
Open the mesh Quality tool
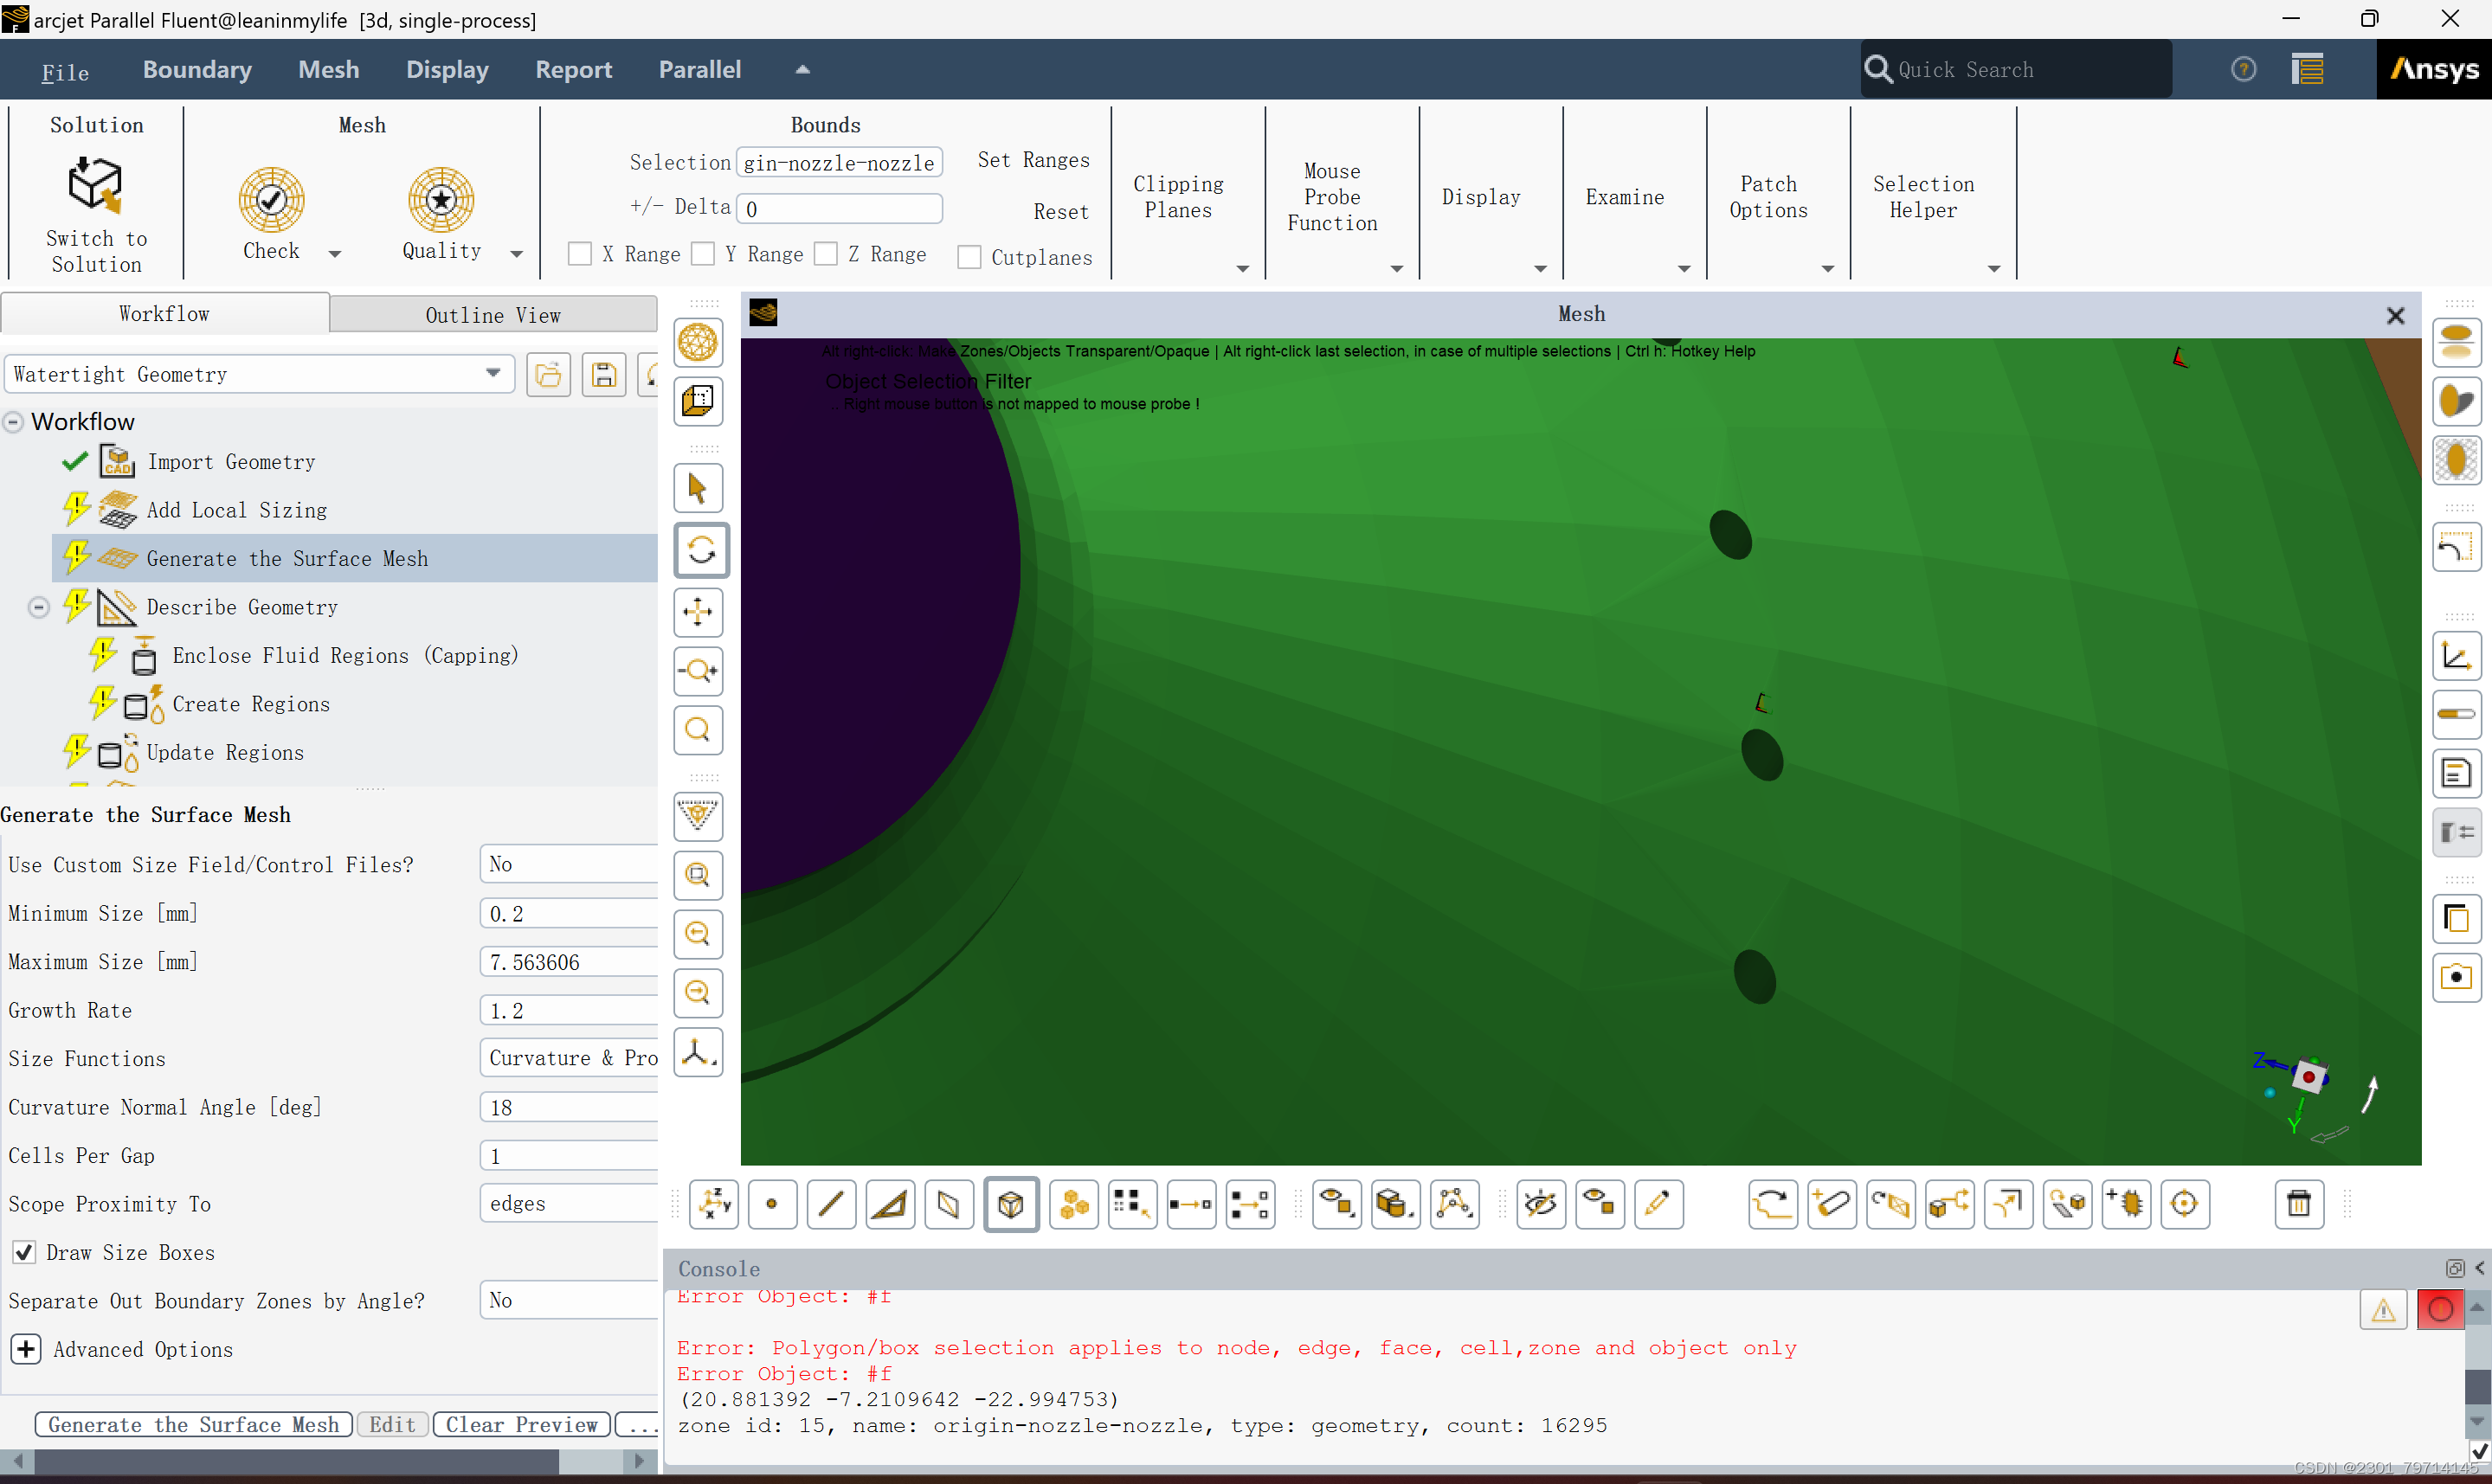pyautogui.click(x=441, y=200)
